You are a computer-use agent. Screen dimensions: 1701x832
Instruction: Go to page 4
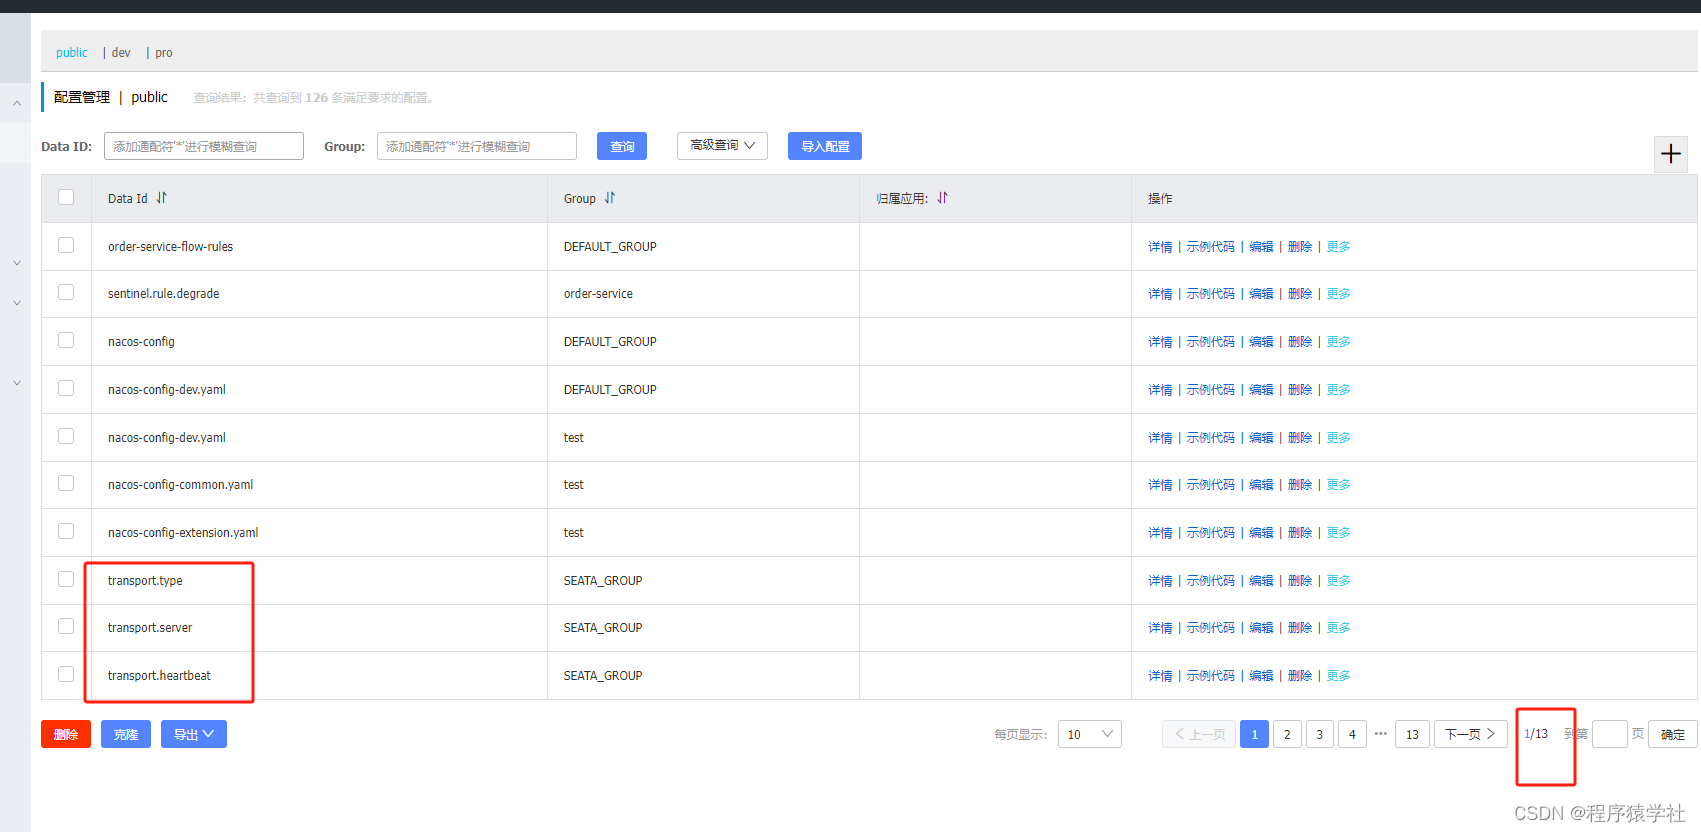tap(1352, 734)
